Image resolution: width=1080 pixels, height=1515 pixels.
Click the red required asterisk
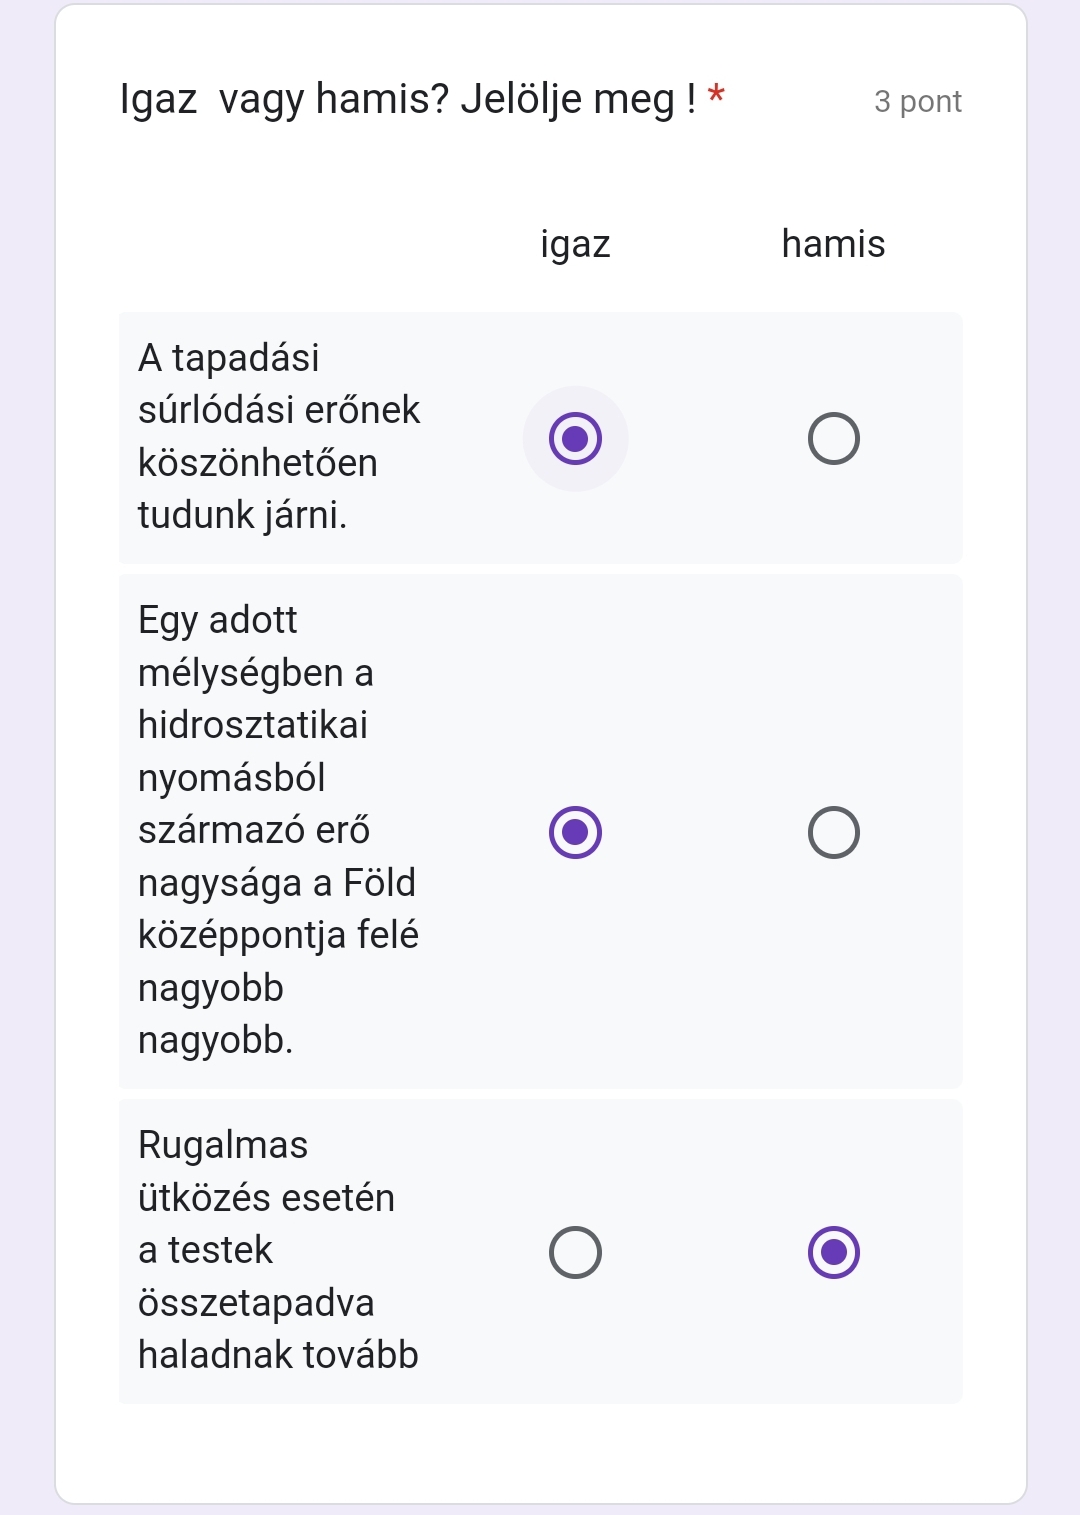click(716, 96)
